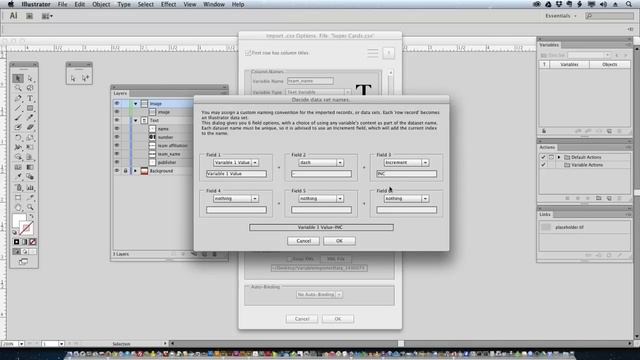Open the Effect menu
This screenshot has height=360, width=640.
click(x=168, y=4)
